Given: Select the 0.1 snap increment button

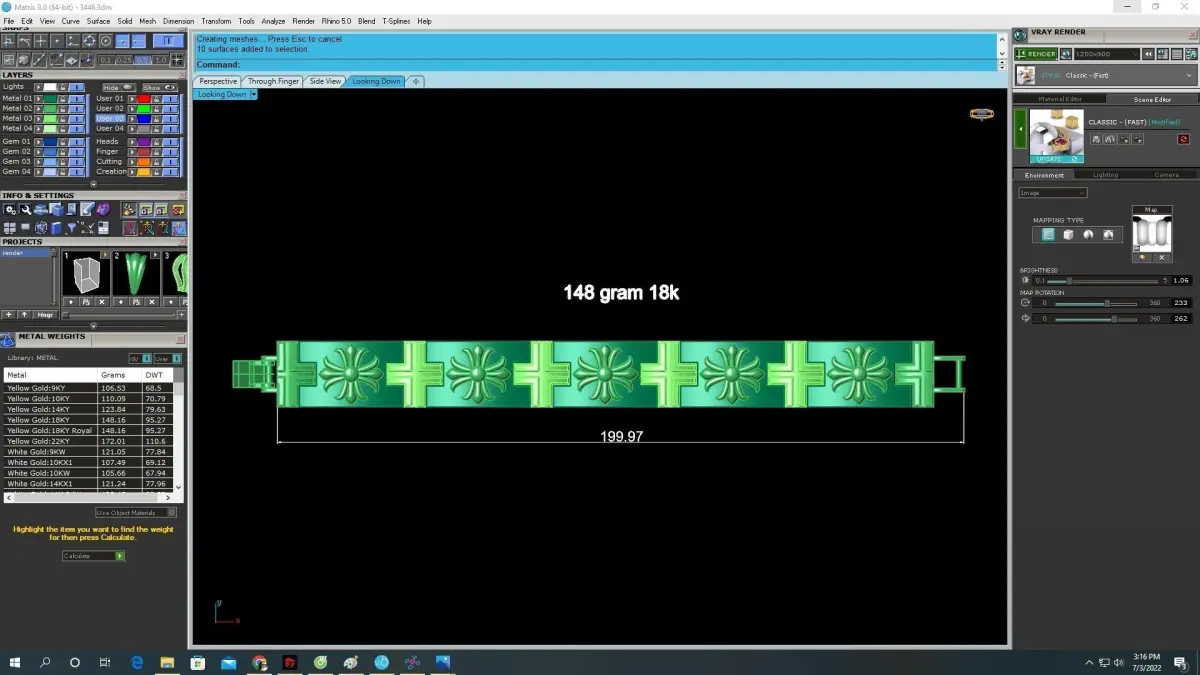Looking at the screenshot, I should coord(106,60).
